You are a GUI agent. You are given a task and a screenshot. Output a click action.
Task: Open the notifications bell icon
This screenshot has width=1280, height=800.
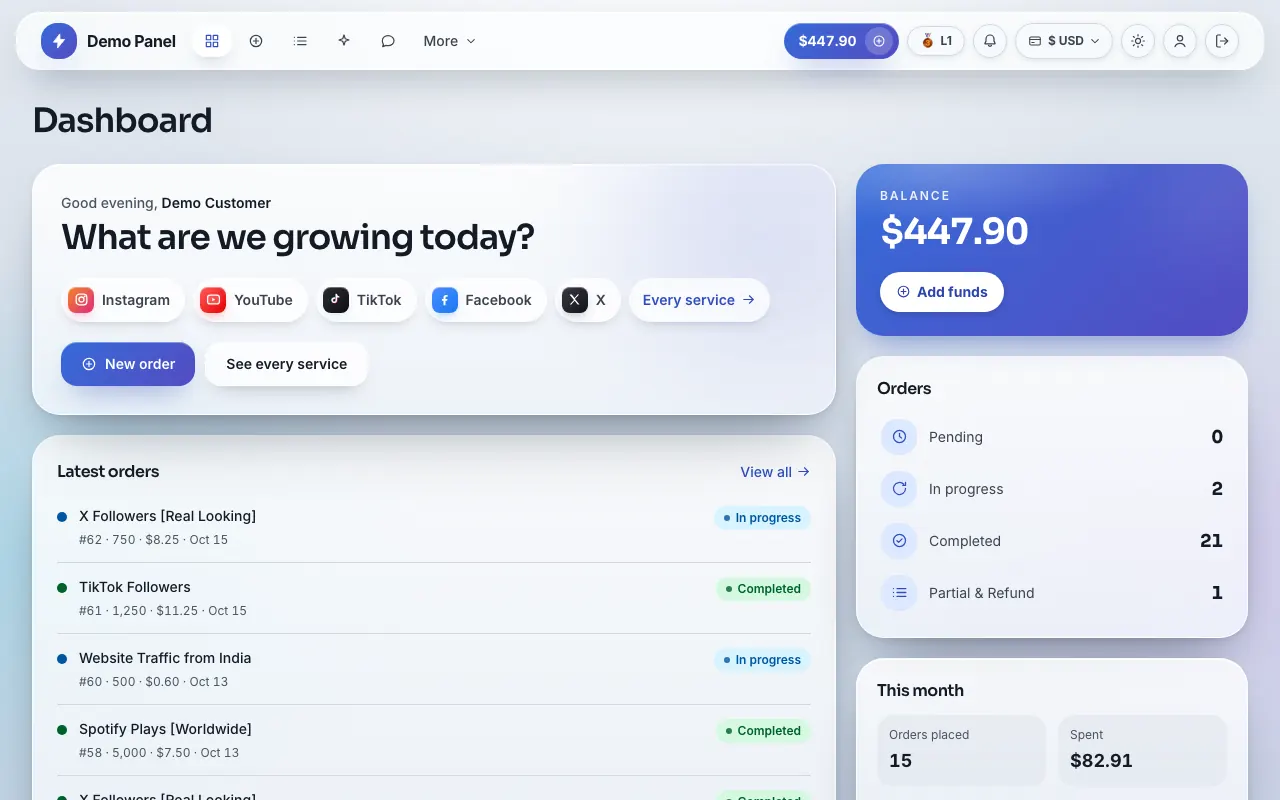tap(990, 41)
